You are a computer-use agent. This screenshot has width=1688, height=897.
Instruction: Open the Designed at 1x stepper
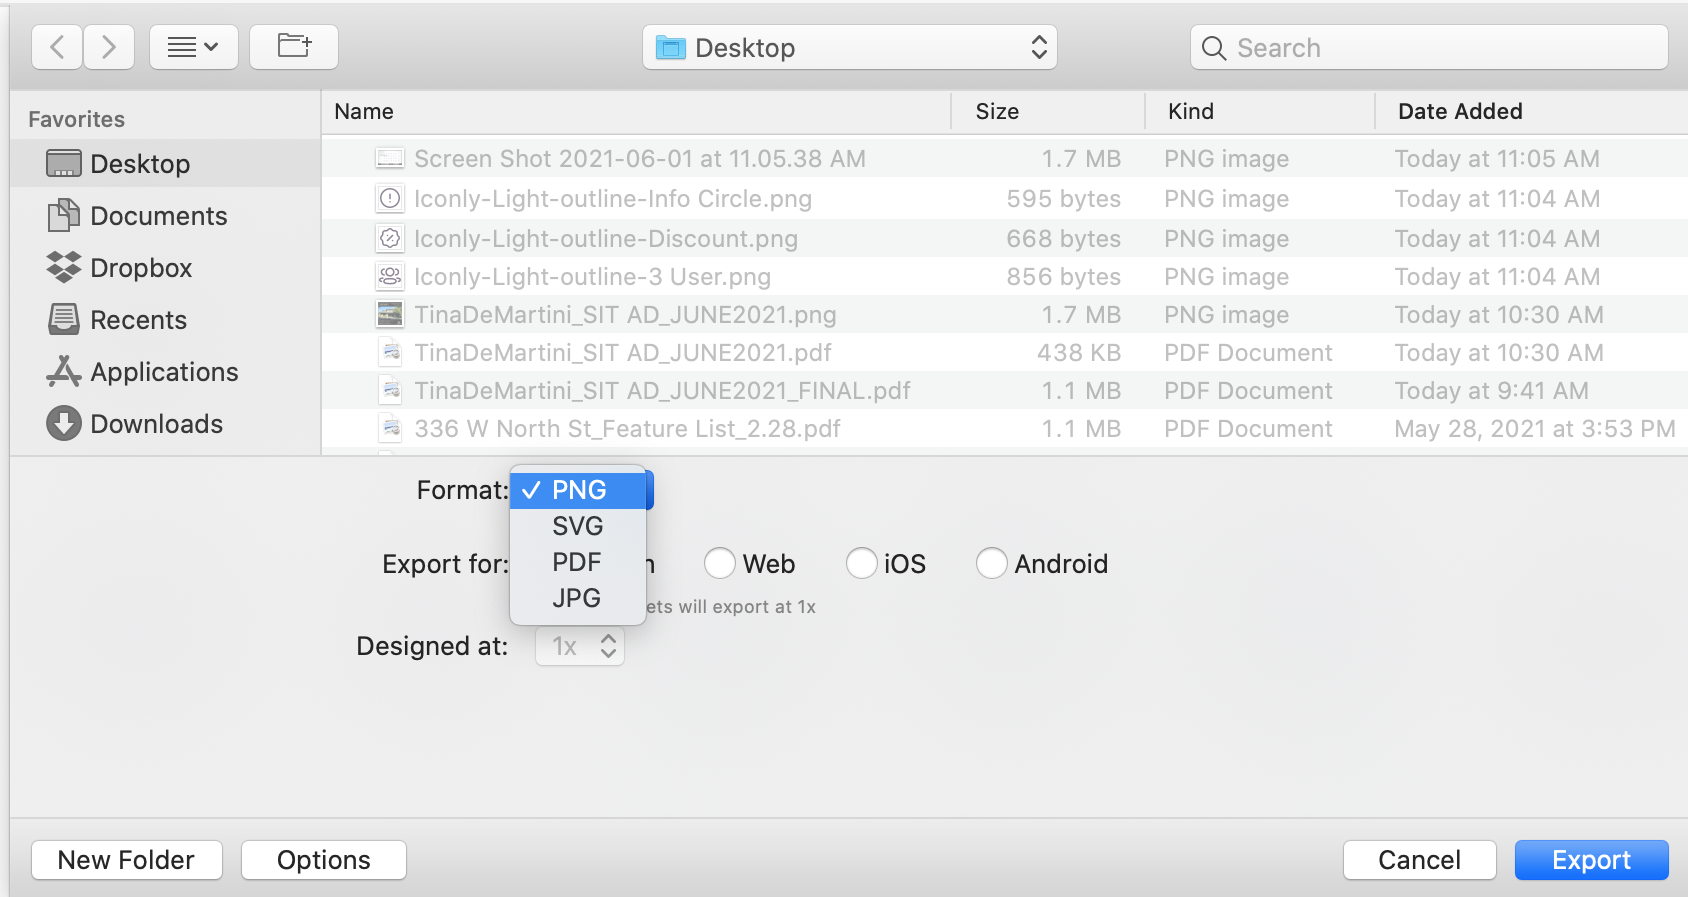click(x=581, y=647)
